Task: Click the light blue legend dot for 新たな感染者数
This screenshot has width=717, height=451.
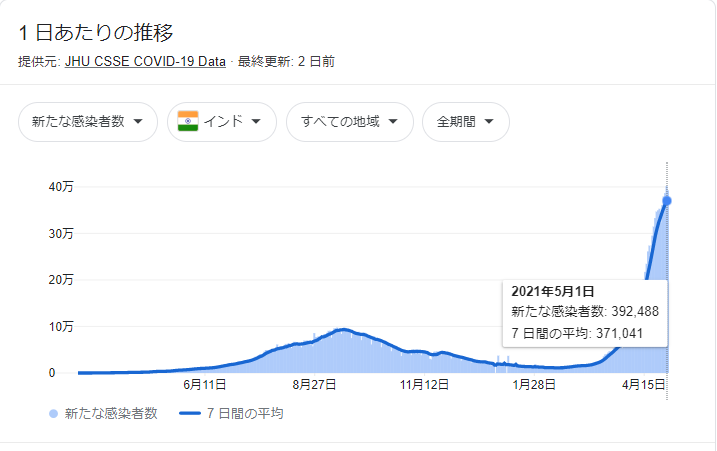Action: [54, 413]
